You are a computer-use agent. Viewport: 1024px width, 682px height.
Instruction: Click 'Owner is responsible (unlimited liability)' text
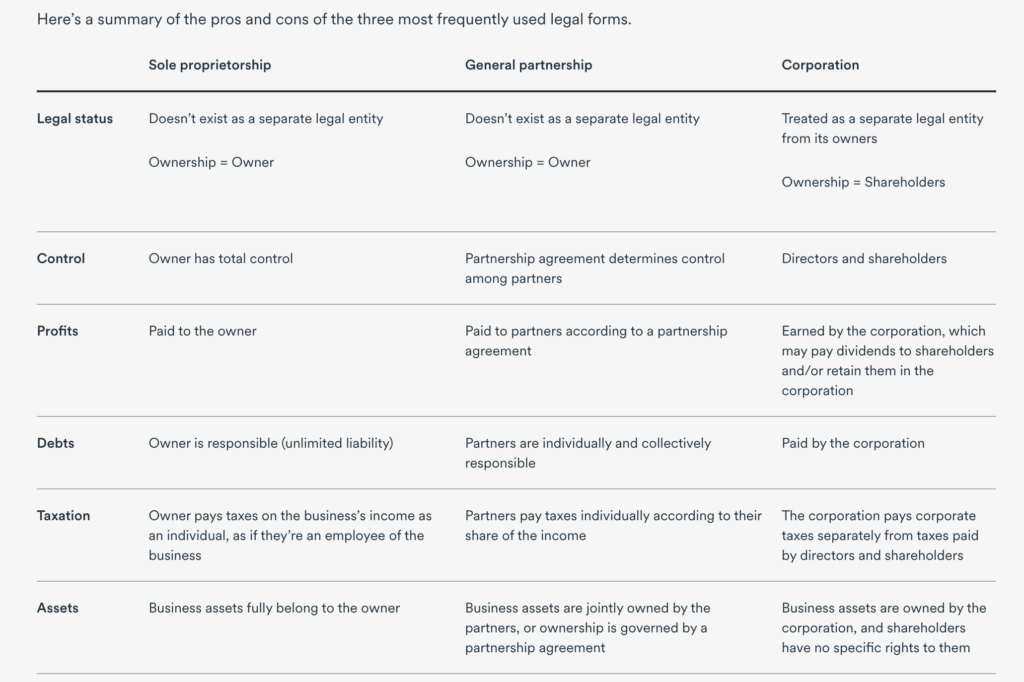(271, 443)
